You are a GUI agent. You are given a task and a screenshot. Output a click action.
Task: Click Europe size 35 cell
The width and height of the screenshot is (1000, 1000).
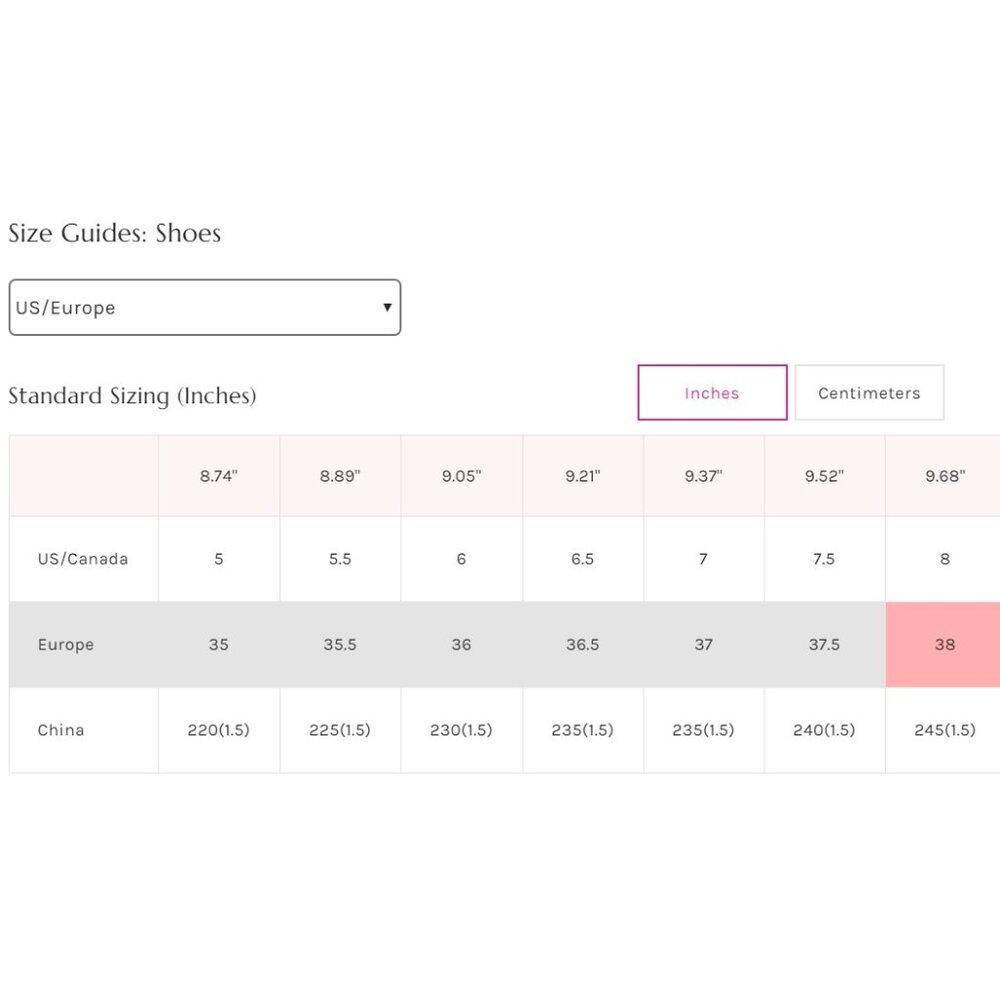pos(219,645)
